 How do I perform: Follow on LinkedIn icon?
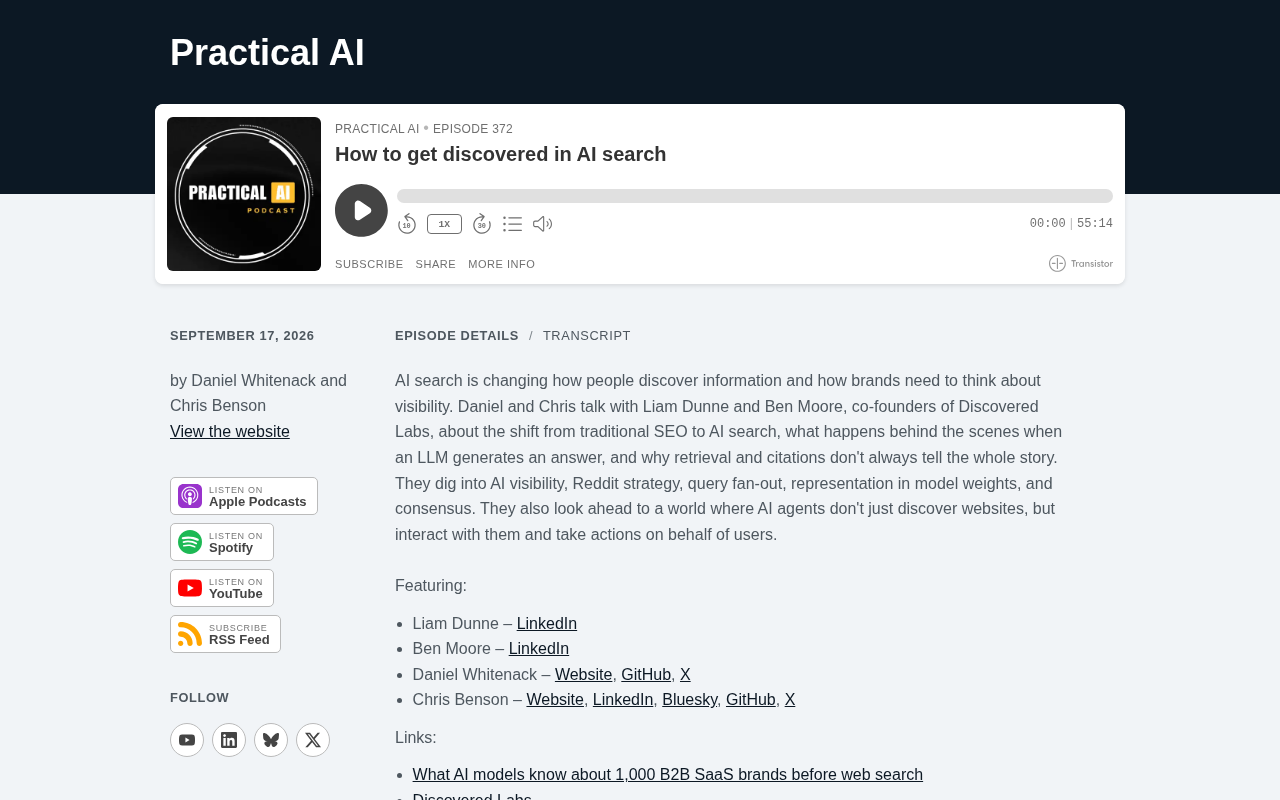[229, 740]
